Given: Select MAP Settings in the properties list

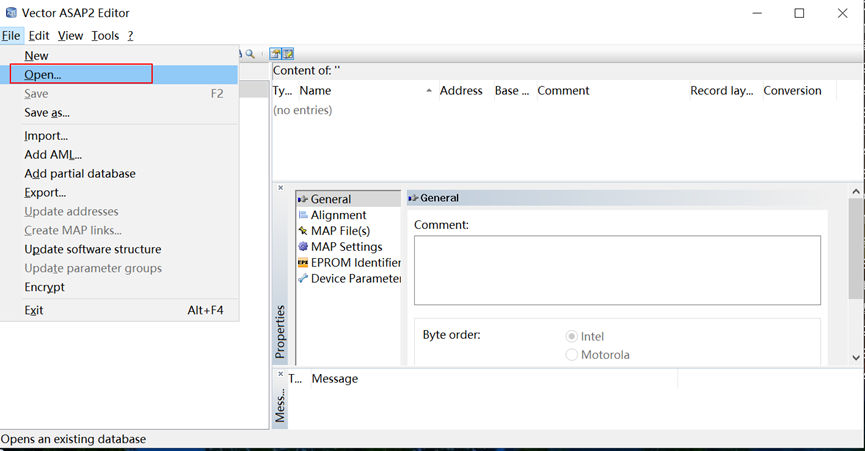Looking at the screenshot, I should [x=348, y=246].
